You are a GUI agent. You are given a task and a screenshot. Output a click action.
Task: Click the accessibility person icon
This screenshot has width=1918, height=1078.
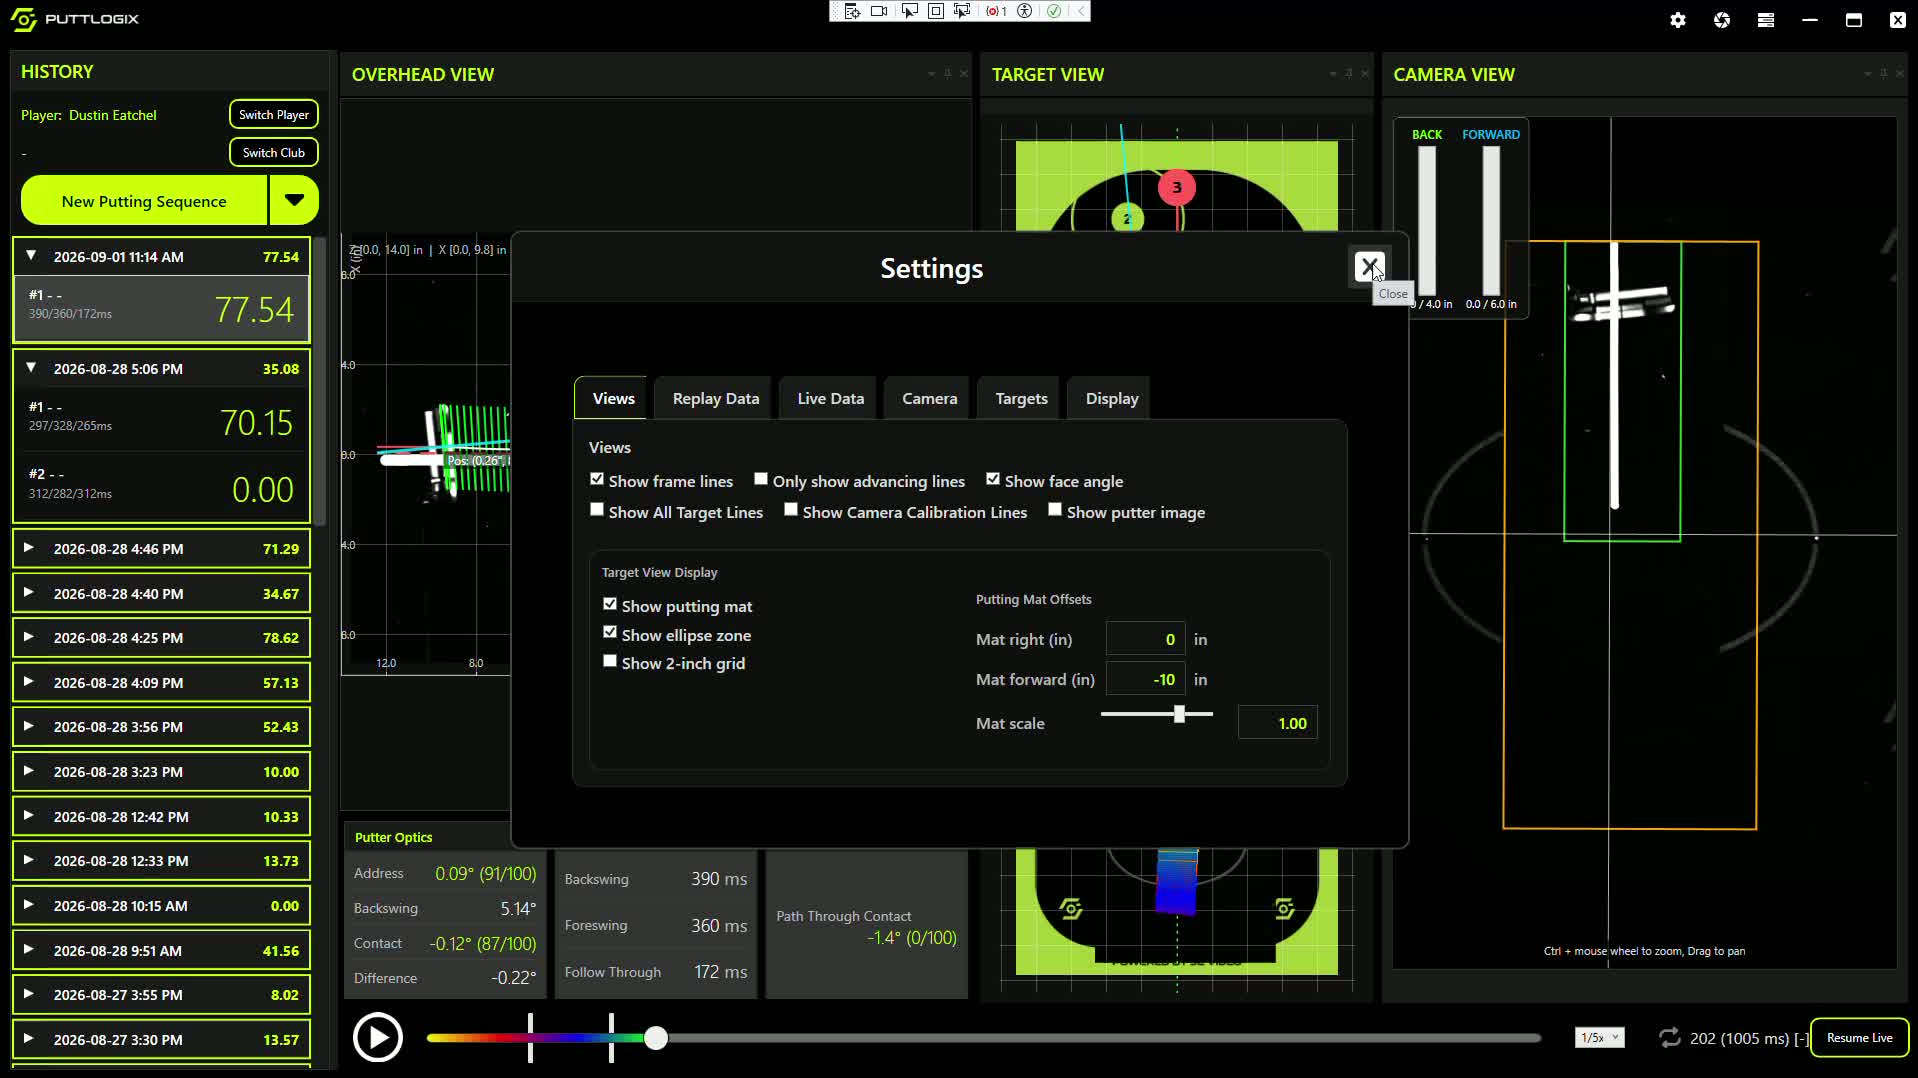1025,11
